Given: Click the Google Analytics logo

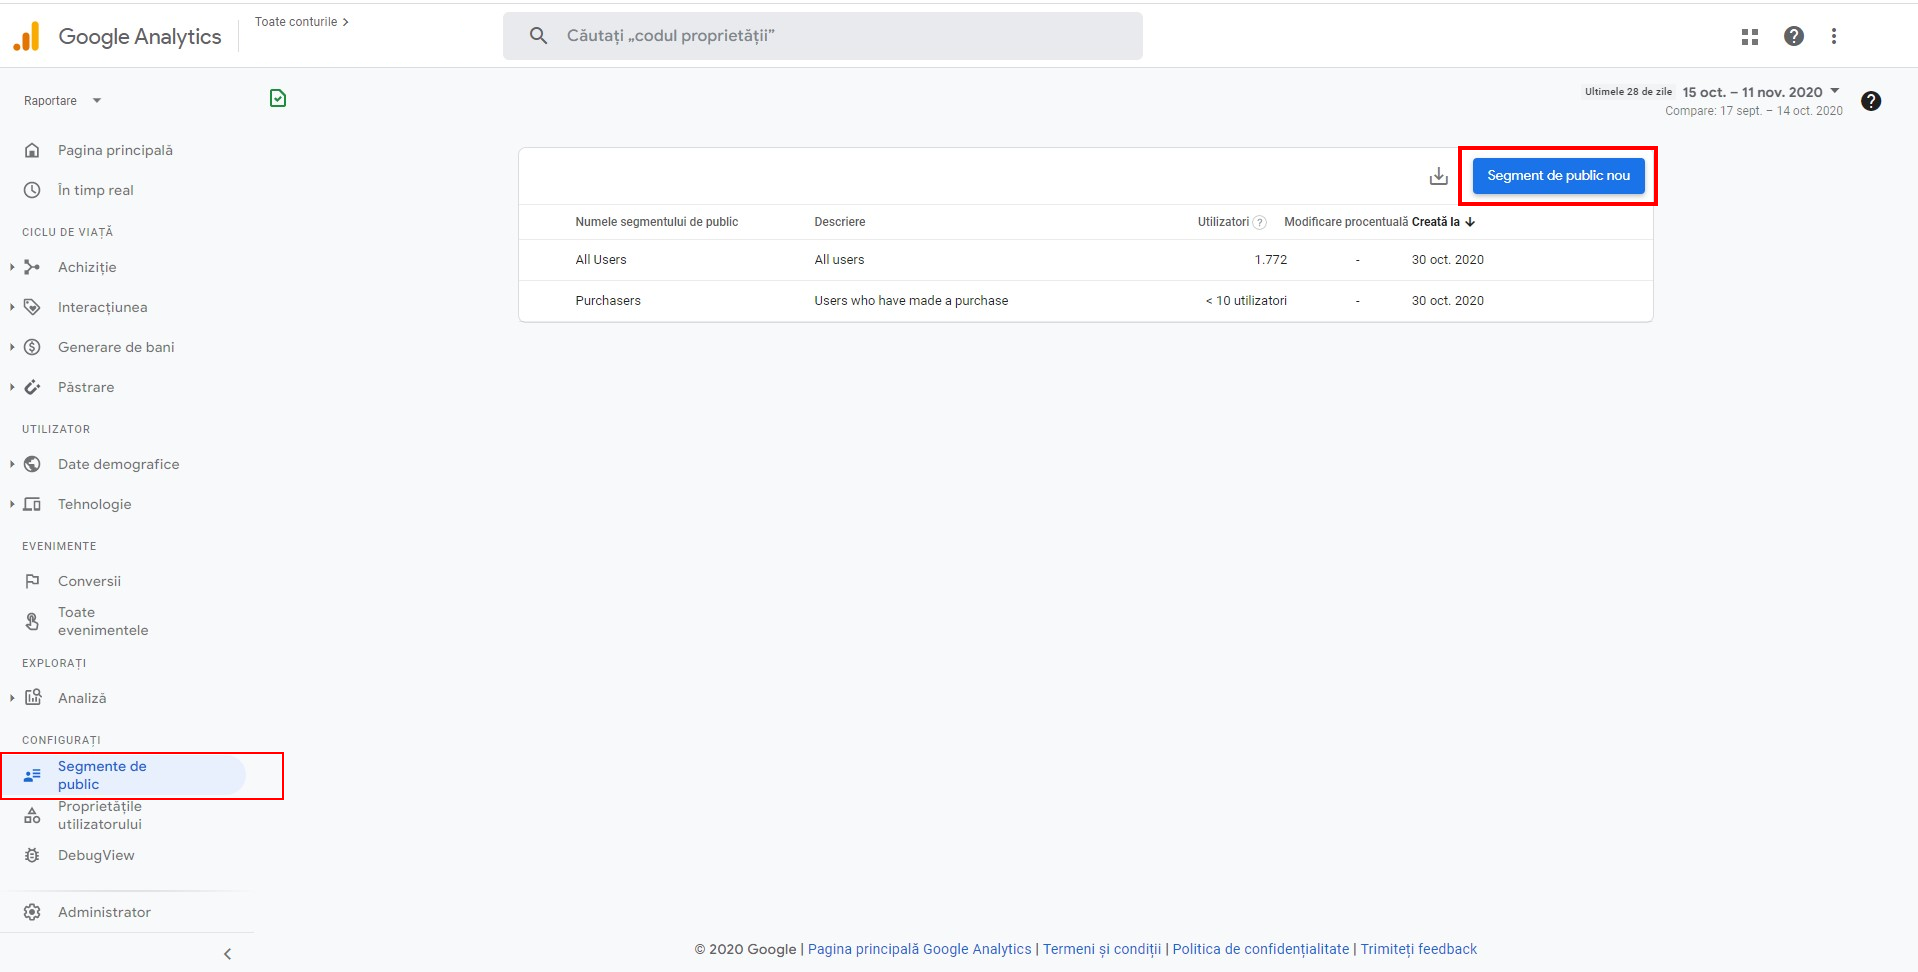Looking at the screenshot, I should 27,37.
